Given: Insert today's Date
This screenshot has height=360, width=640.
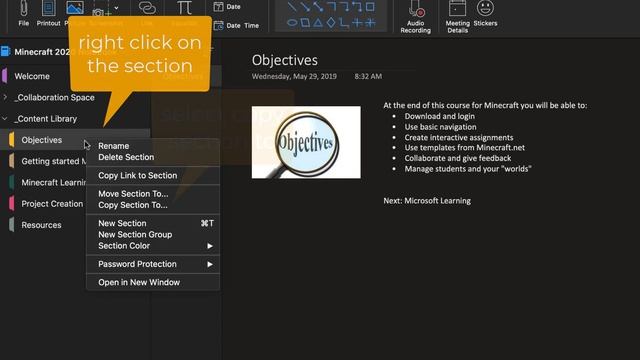Looking at the screenshot, I should coord(227,7).
